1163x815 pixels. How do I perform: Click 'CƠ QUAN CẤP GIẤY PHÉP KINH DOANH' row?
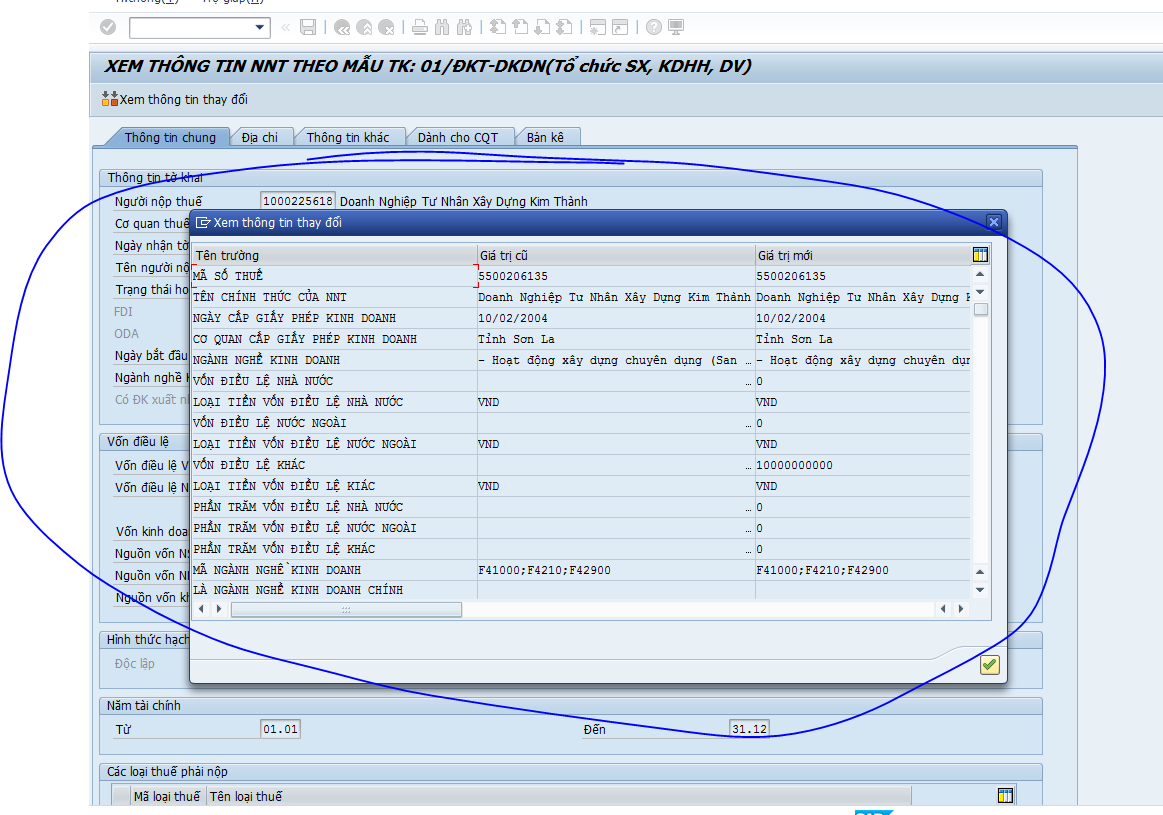point(581,339)
